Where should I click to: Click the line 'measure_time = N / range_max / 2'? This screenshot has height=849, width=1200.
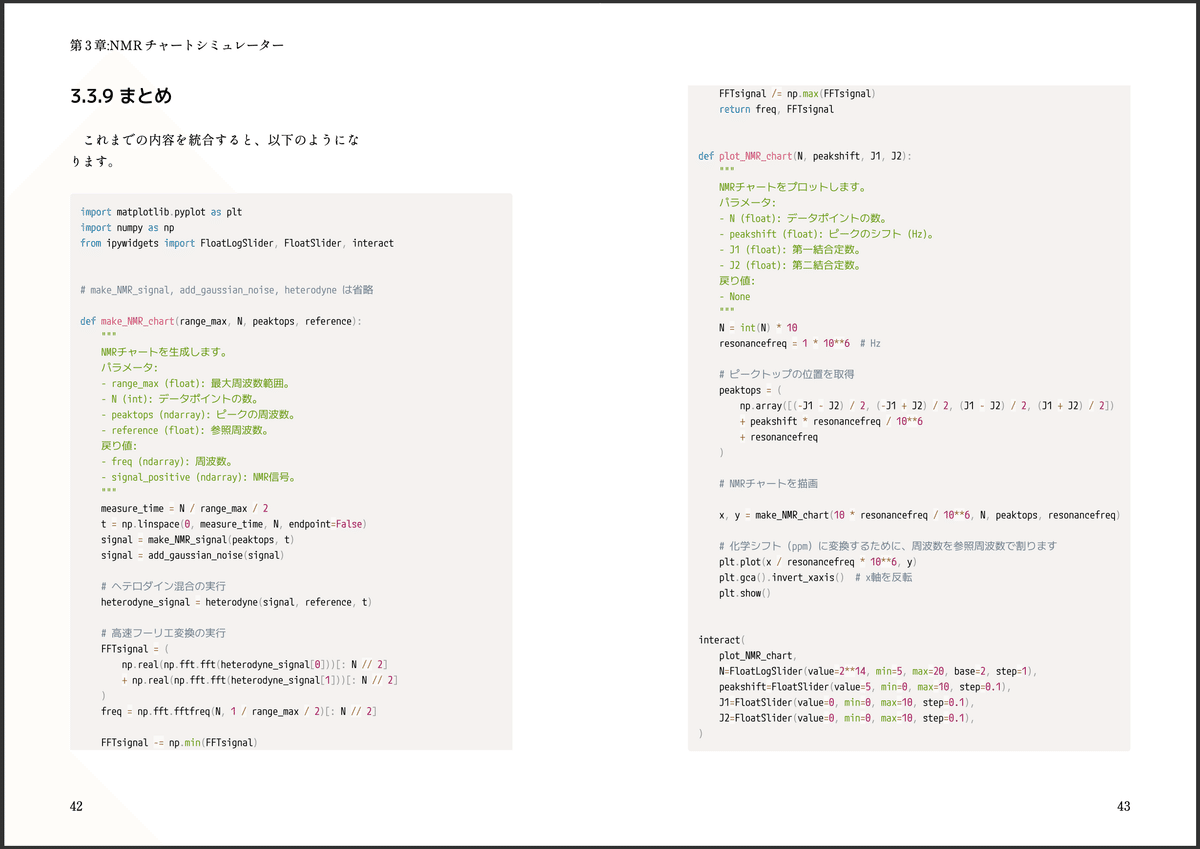click(184, 508)
